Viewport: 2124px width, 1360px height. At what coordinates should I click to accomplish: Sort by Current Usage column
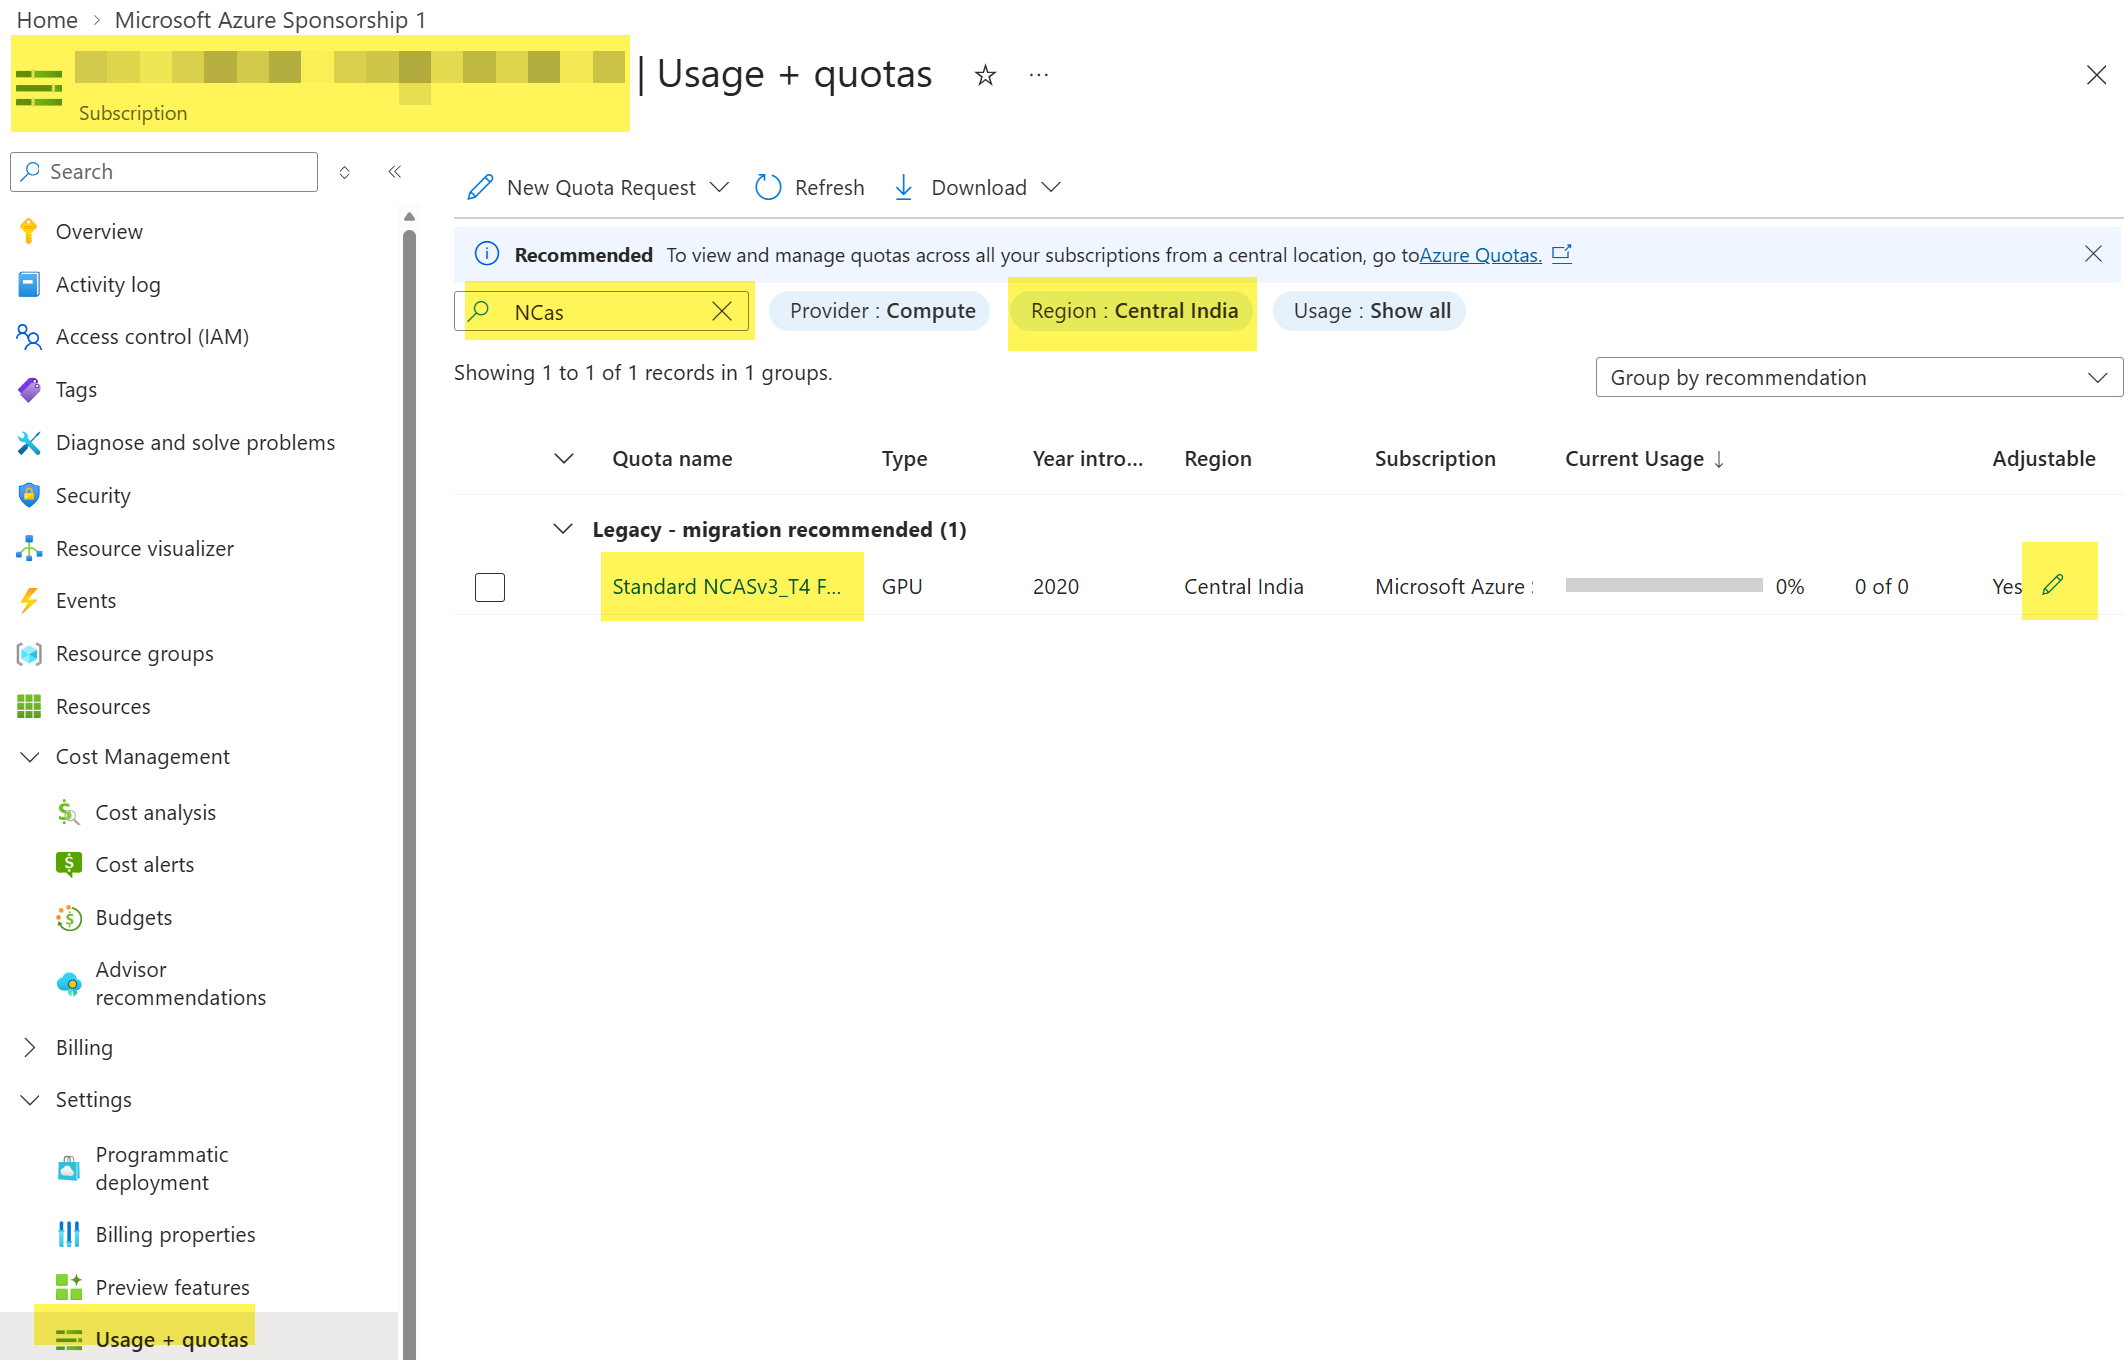point(1645,459)
